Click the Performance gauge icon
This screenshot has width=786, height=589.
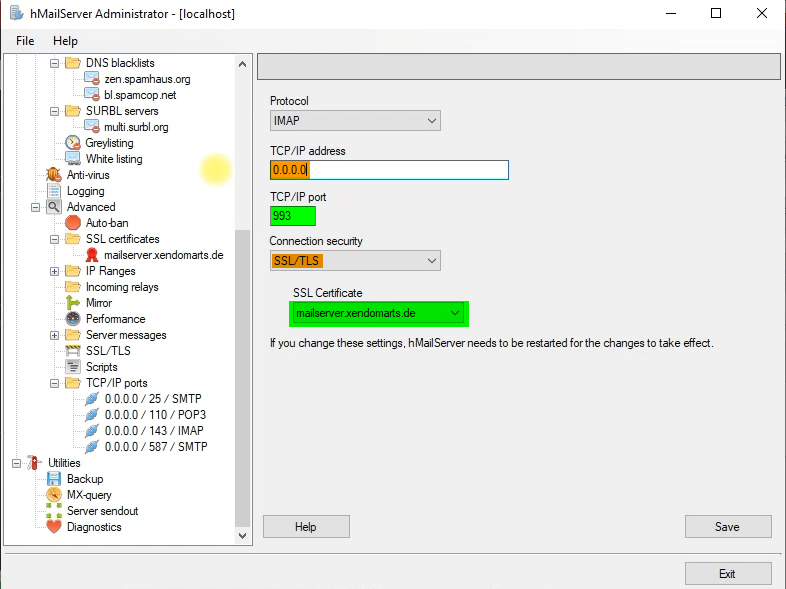[73, 319]
